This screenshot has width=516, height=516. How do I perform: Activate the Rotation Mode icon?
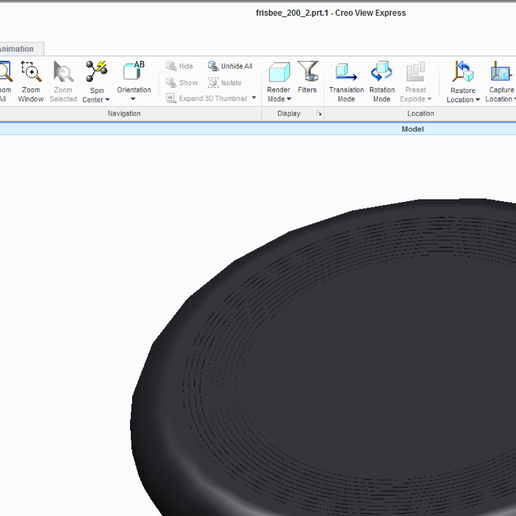[x=382, y=71]
